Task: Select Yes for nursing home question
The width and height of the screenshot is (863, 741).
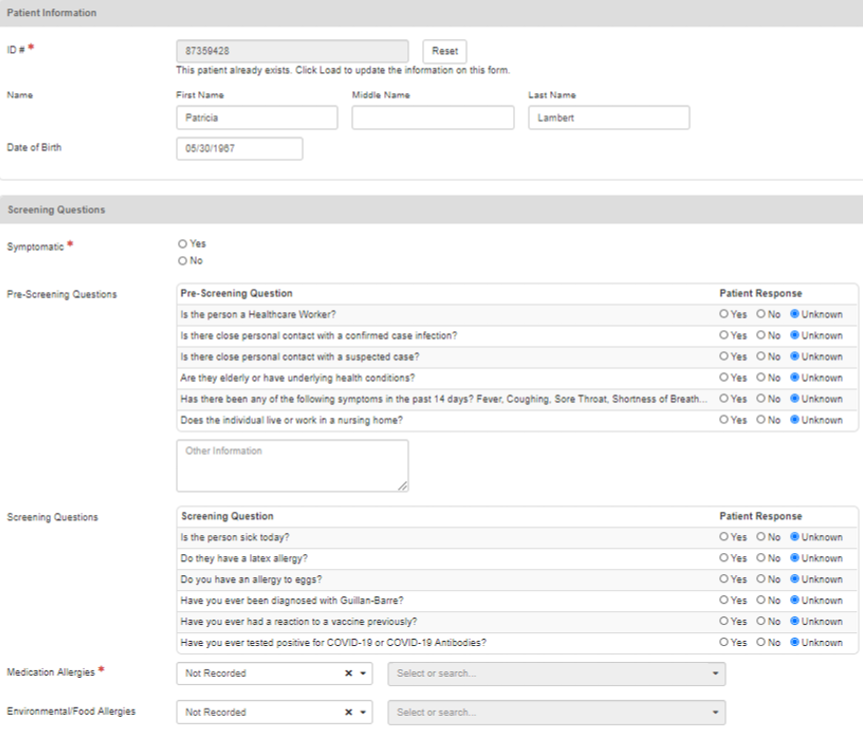Action: pos(724,419)
